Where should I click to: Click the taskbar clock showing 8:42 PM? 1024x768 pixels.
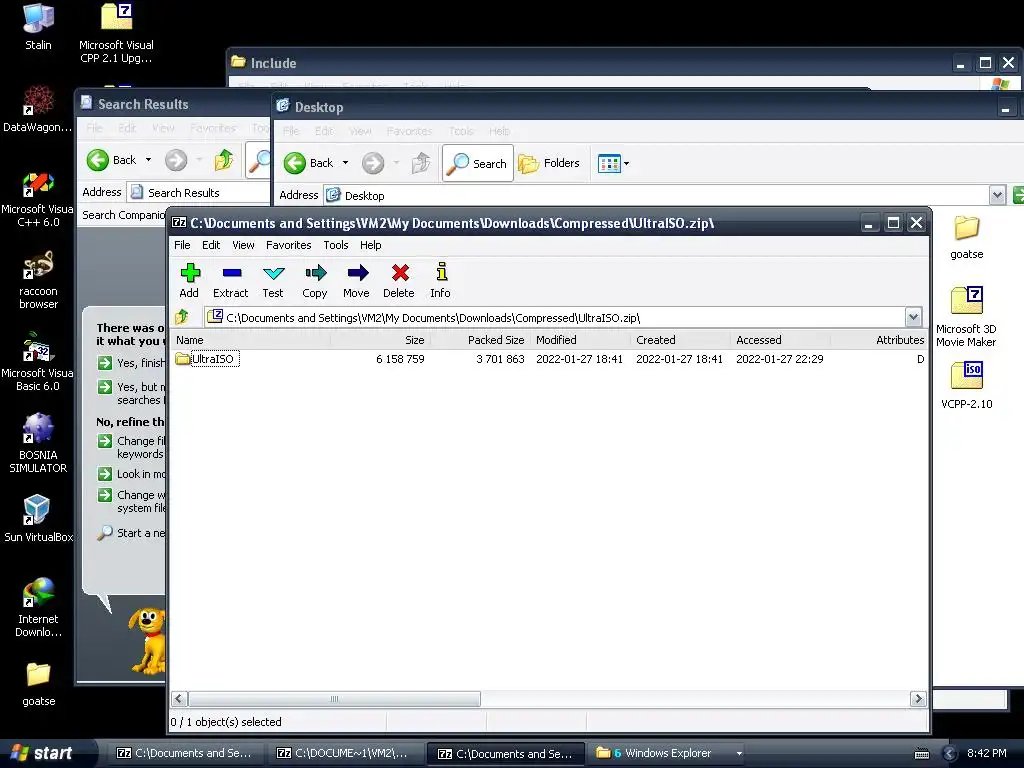click(x=987, y=753)
